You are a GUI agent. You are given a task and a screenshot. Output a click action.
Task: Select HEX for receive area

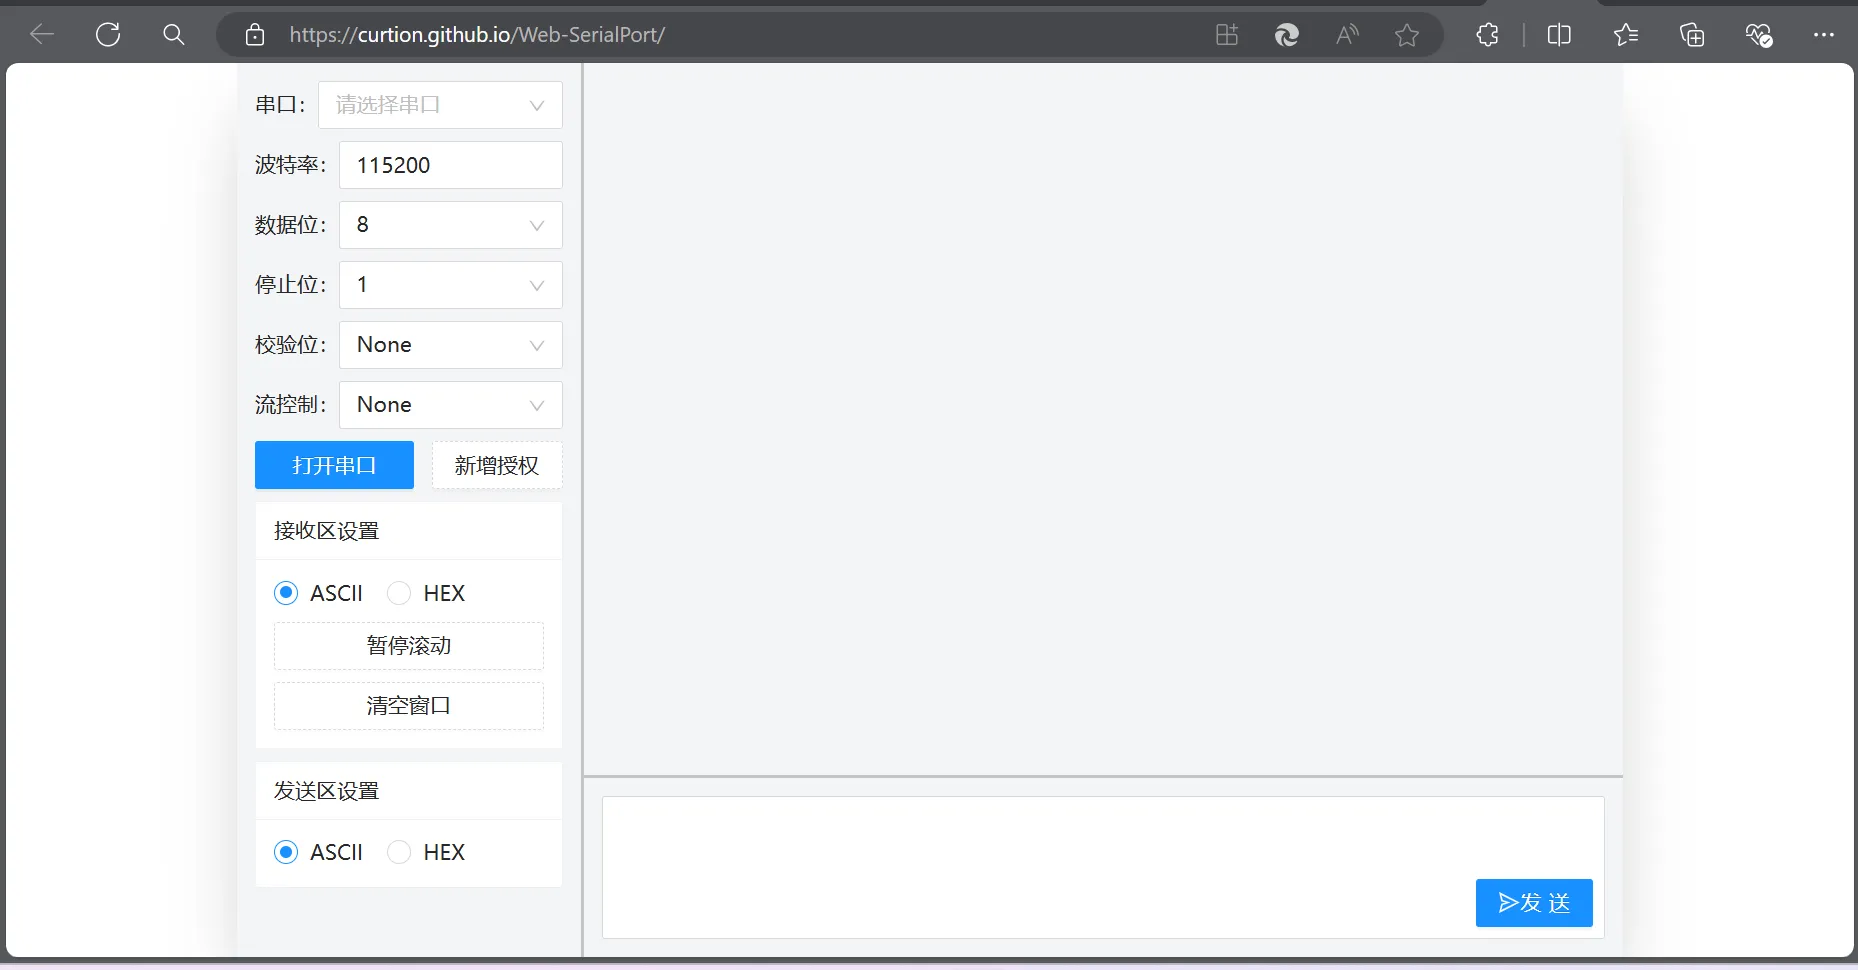click(399, 593)
